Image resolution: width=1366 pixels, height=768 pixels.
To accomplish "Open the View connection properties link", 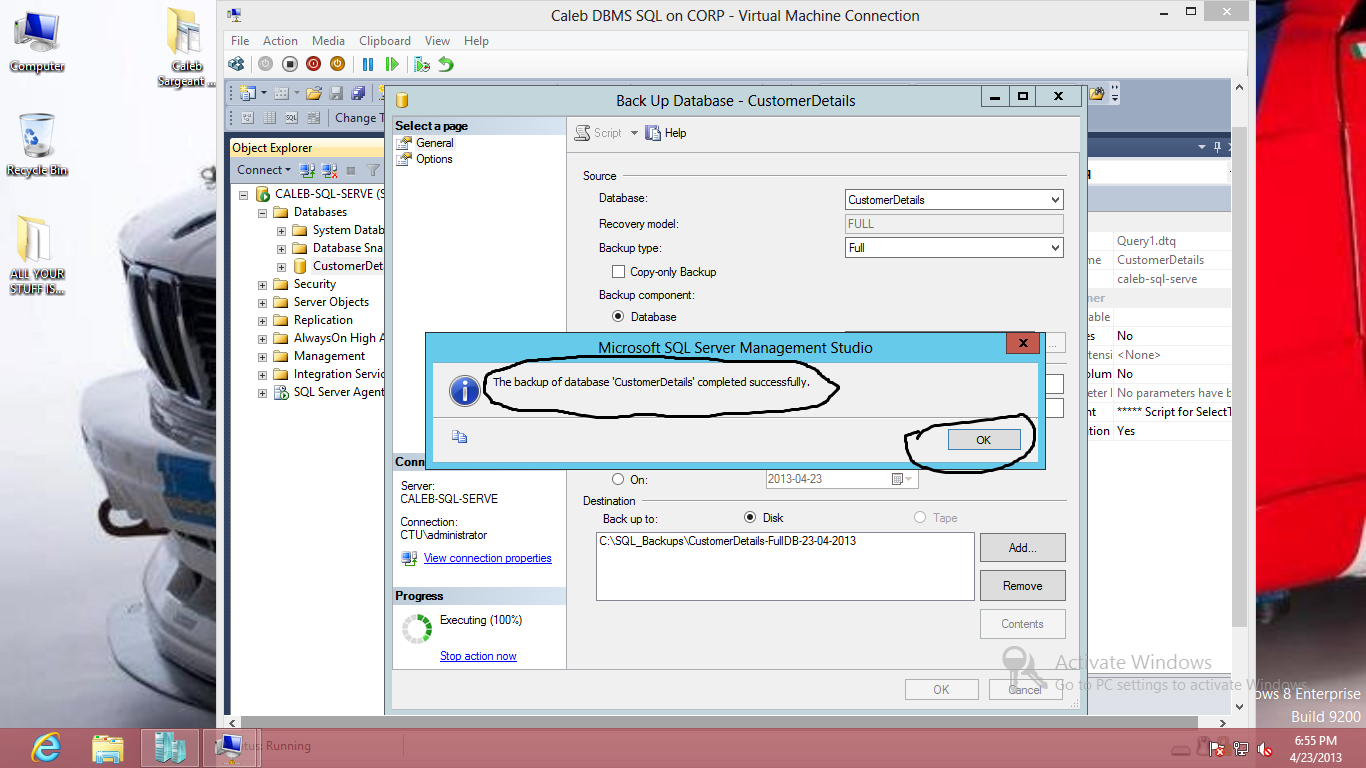I will 487,558.
